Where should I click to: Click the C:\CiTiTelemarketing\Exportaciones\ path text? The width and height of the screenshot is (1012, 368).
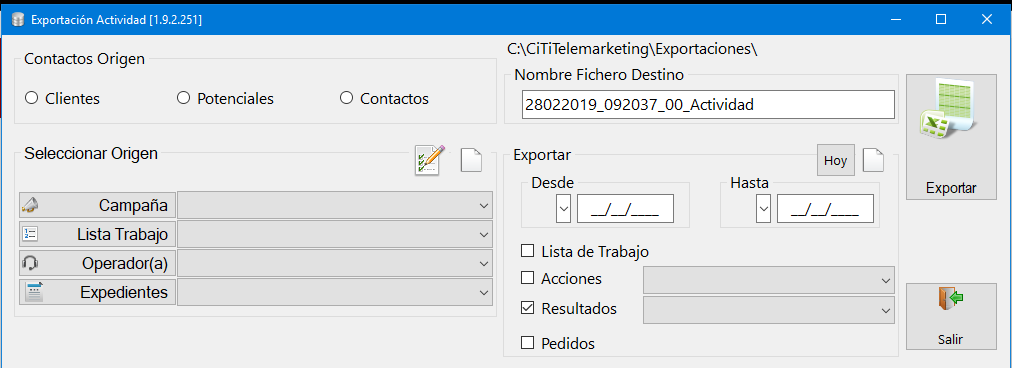click(x=632, y=48)
